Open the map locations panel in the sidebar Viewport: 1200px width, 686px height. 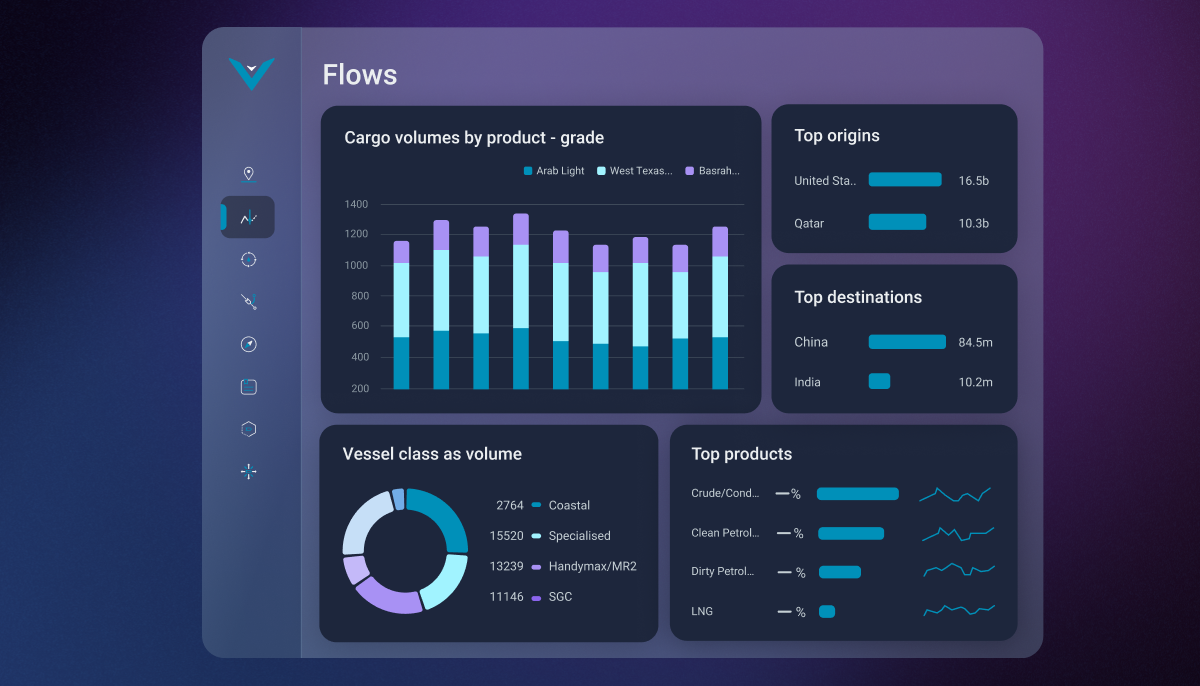point(248,173)
